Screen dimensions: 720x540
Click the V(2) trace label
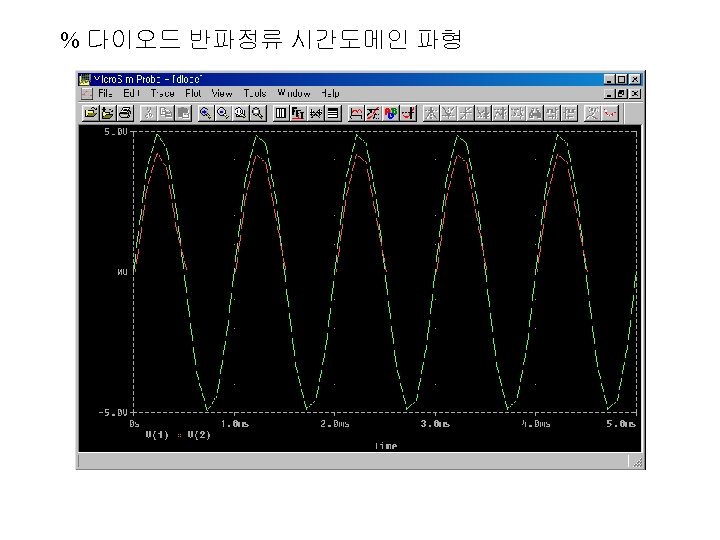pos(199,435)
